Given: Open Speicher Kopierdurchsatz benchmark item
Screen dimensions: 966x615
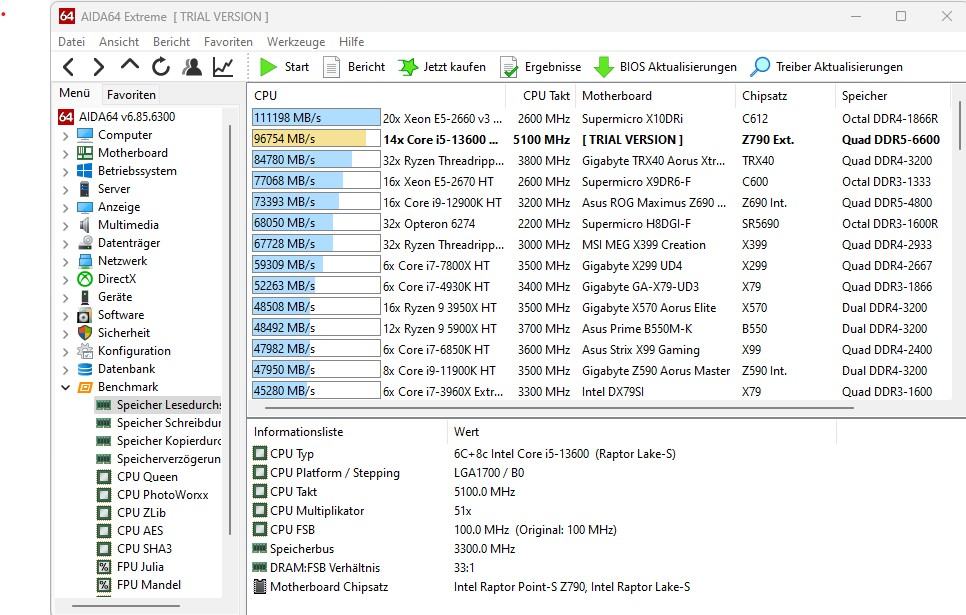Looking at the screenshot, I should tap(158, 441).
